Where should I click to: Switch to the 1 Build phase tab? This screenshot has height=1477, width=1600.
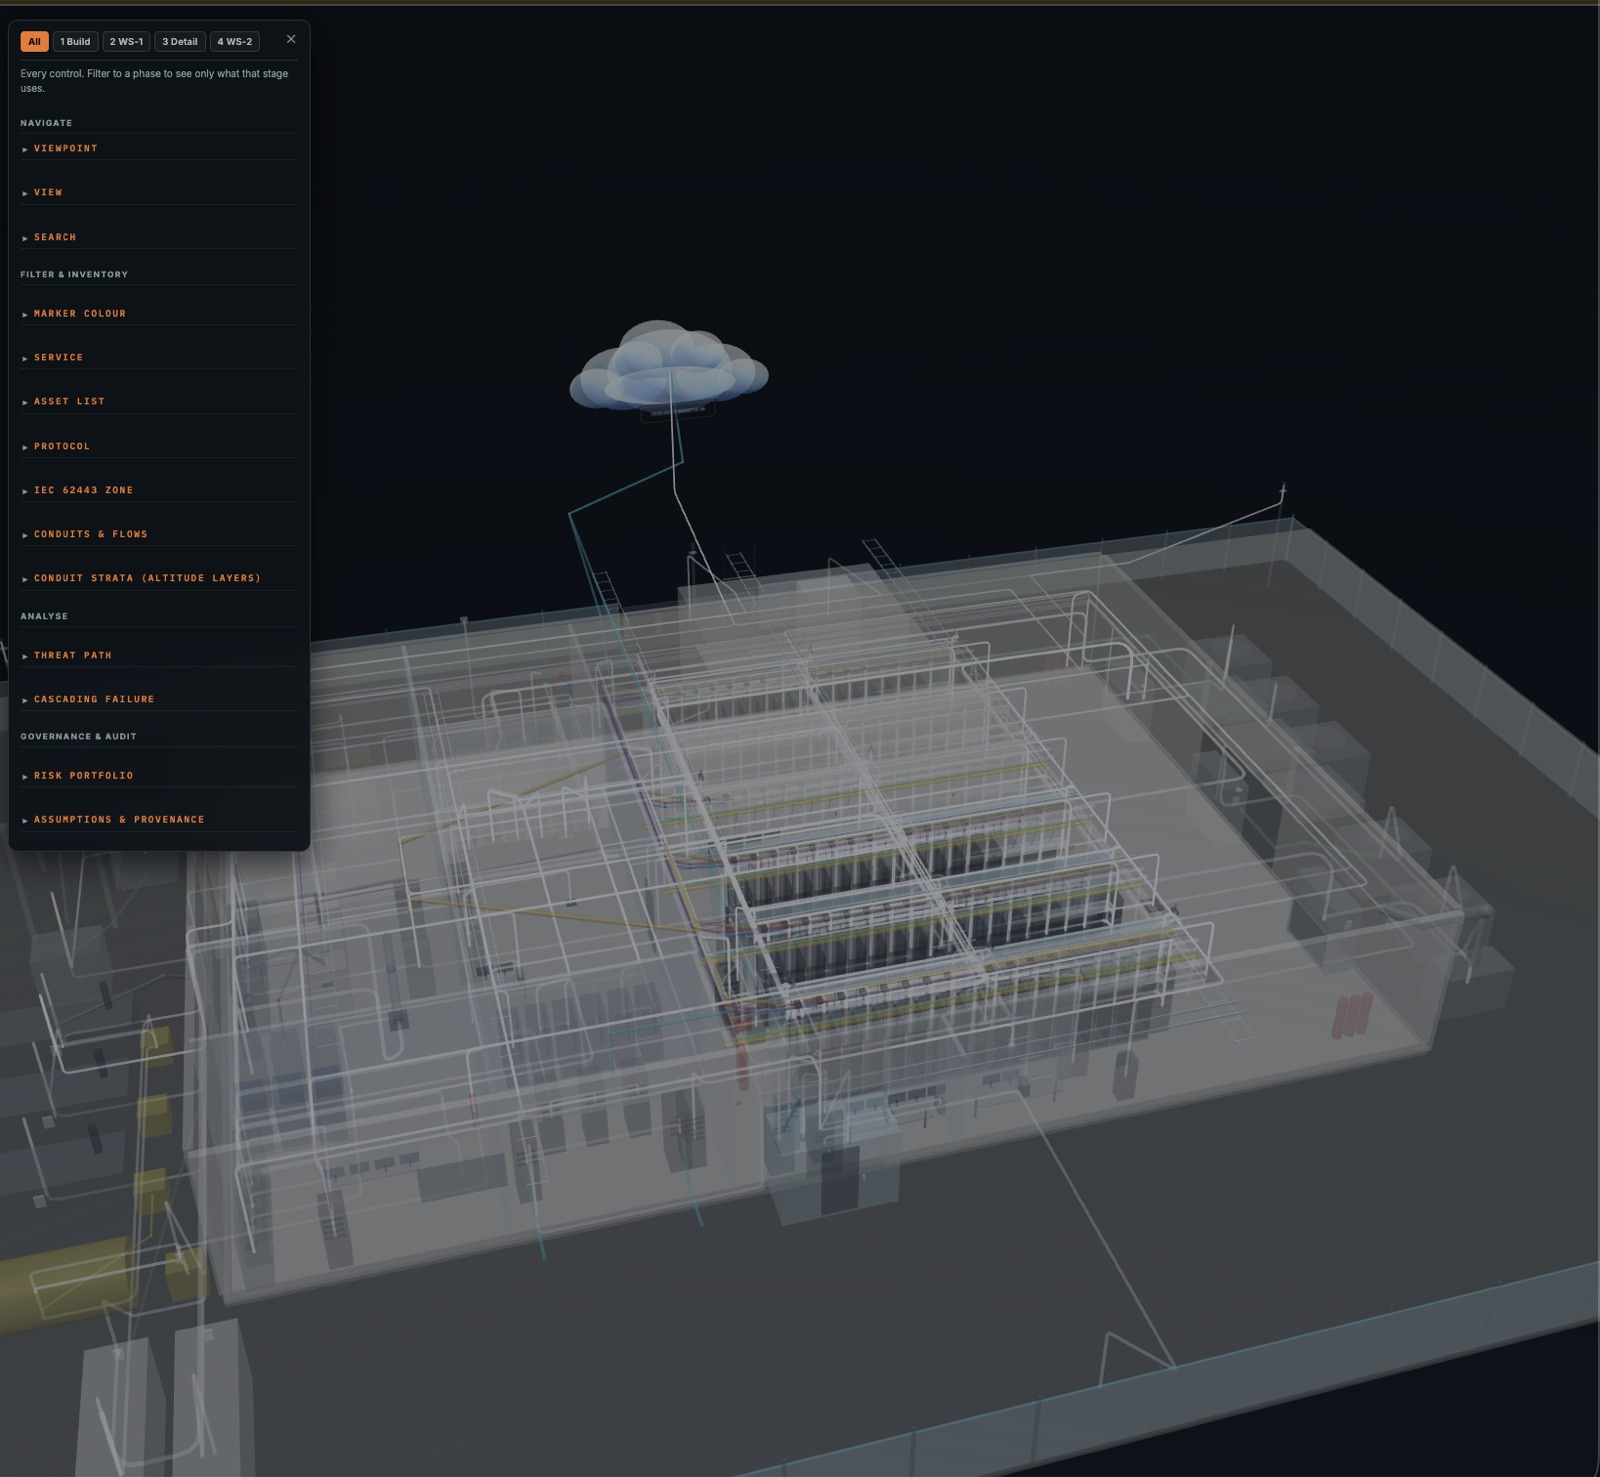[x=75, y=42]
